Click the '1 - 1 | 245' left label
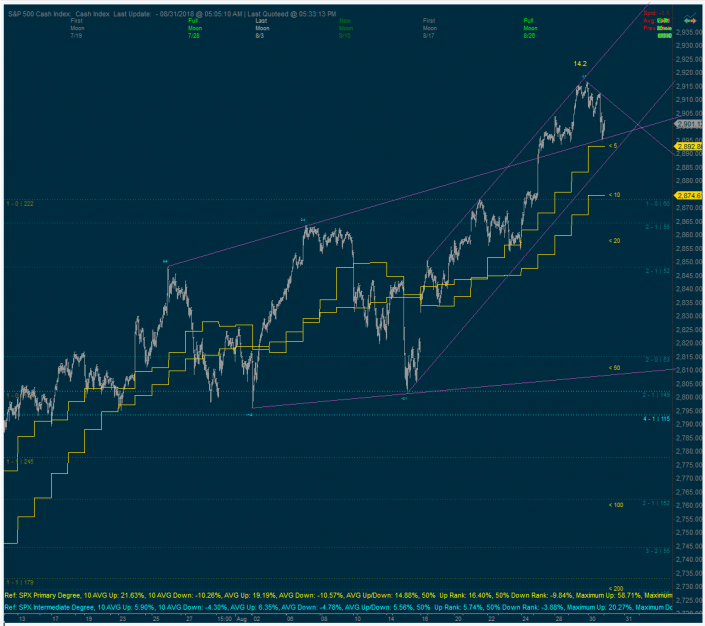Viewport: 705px width, 626px height. pos(20,461)
